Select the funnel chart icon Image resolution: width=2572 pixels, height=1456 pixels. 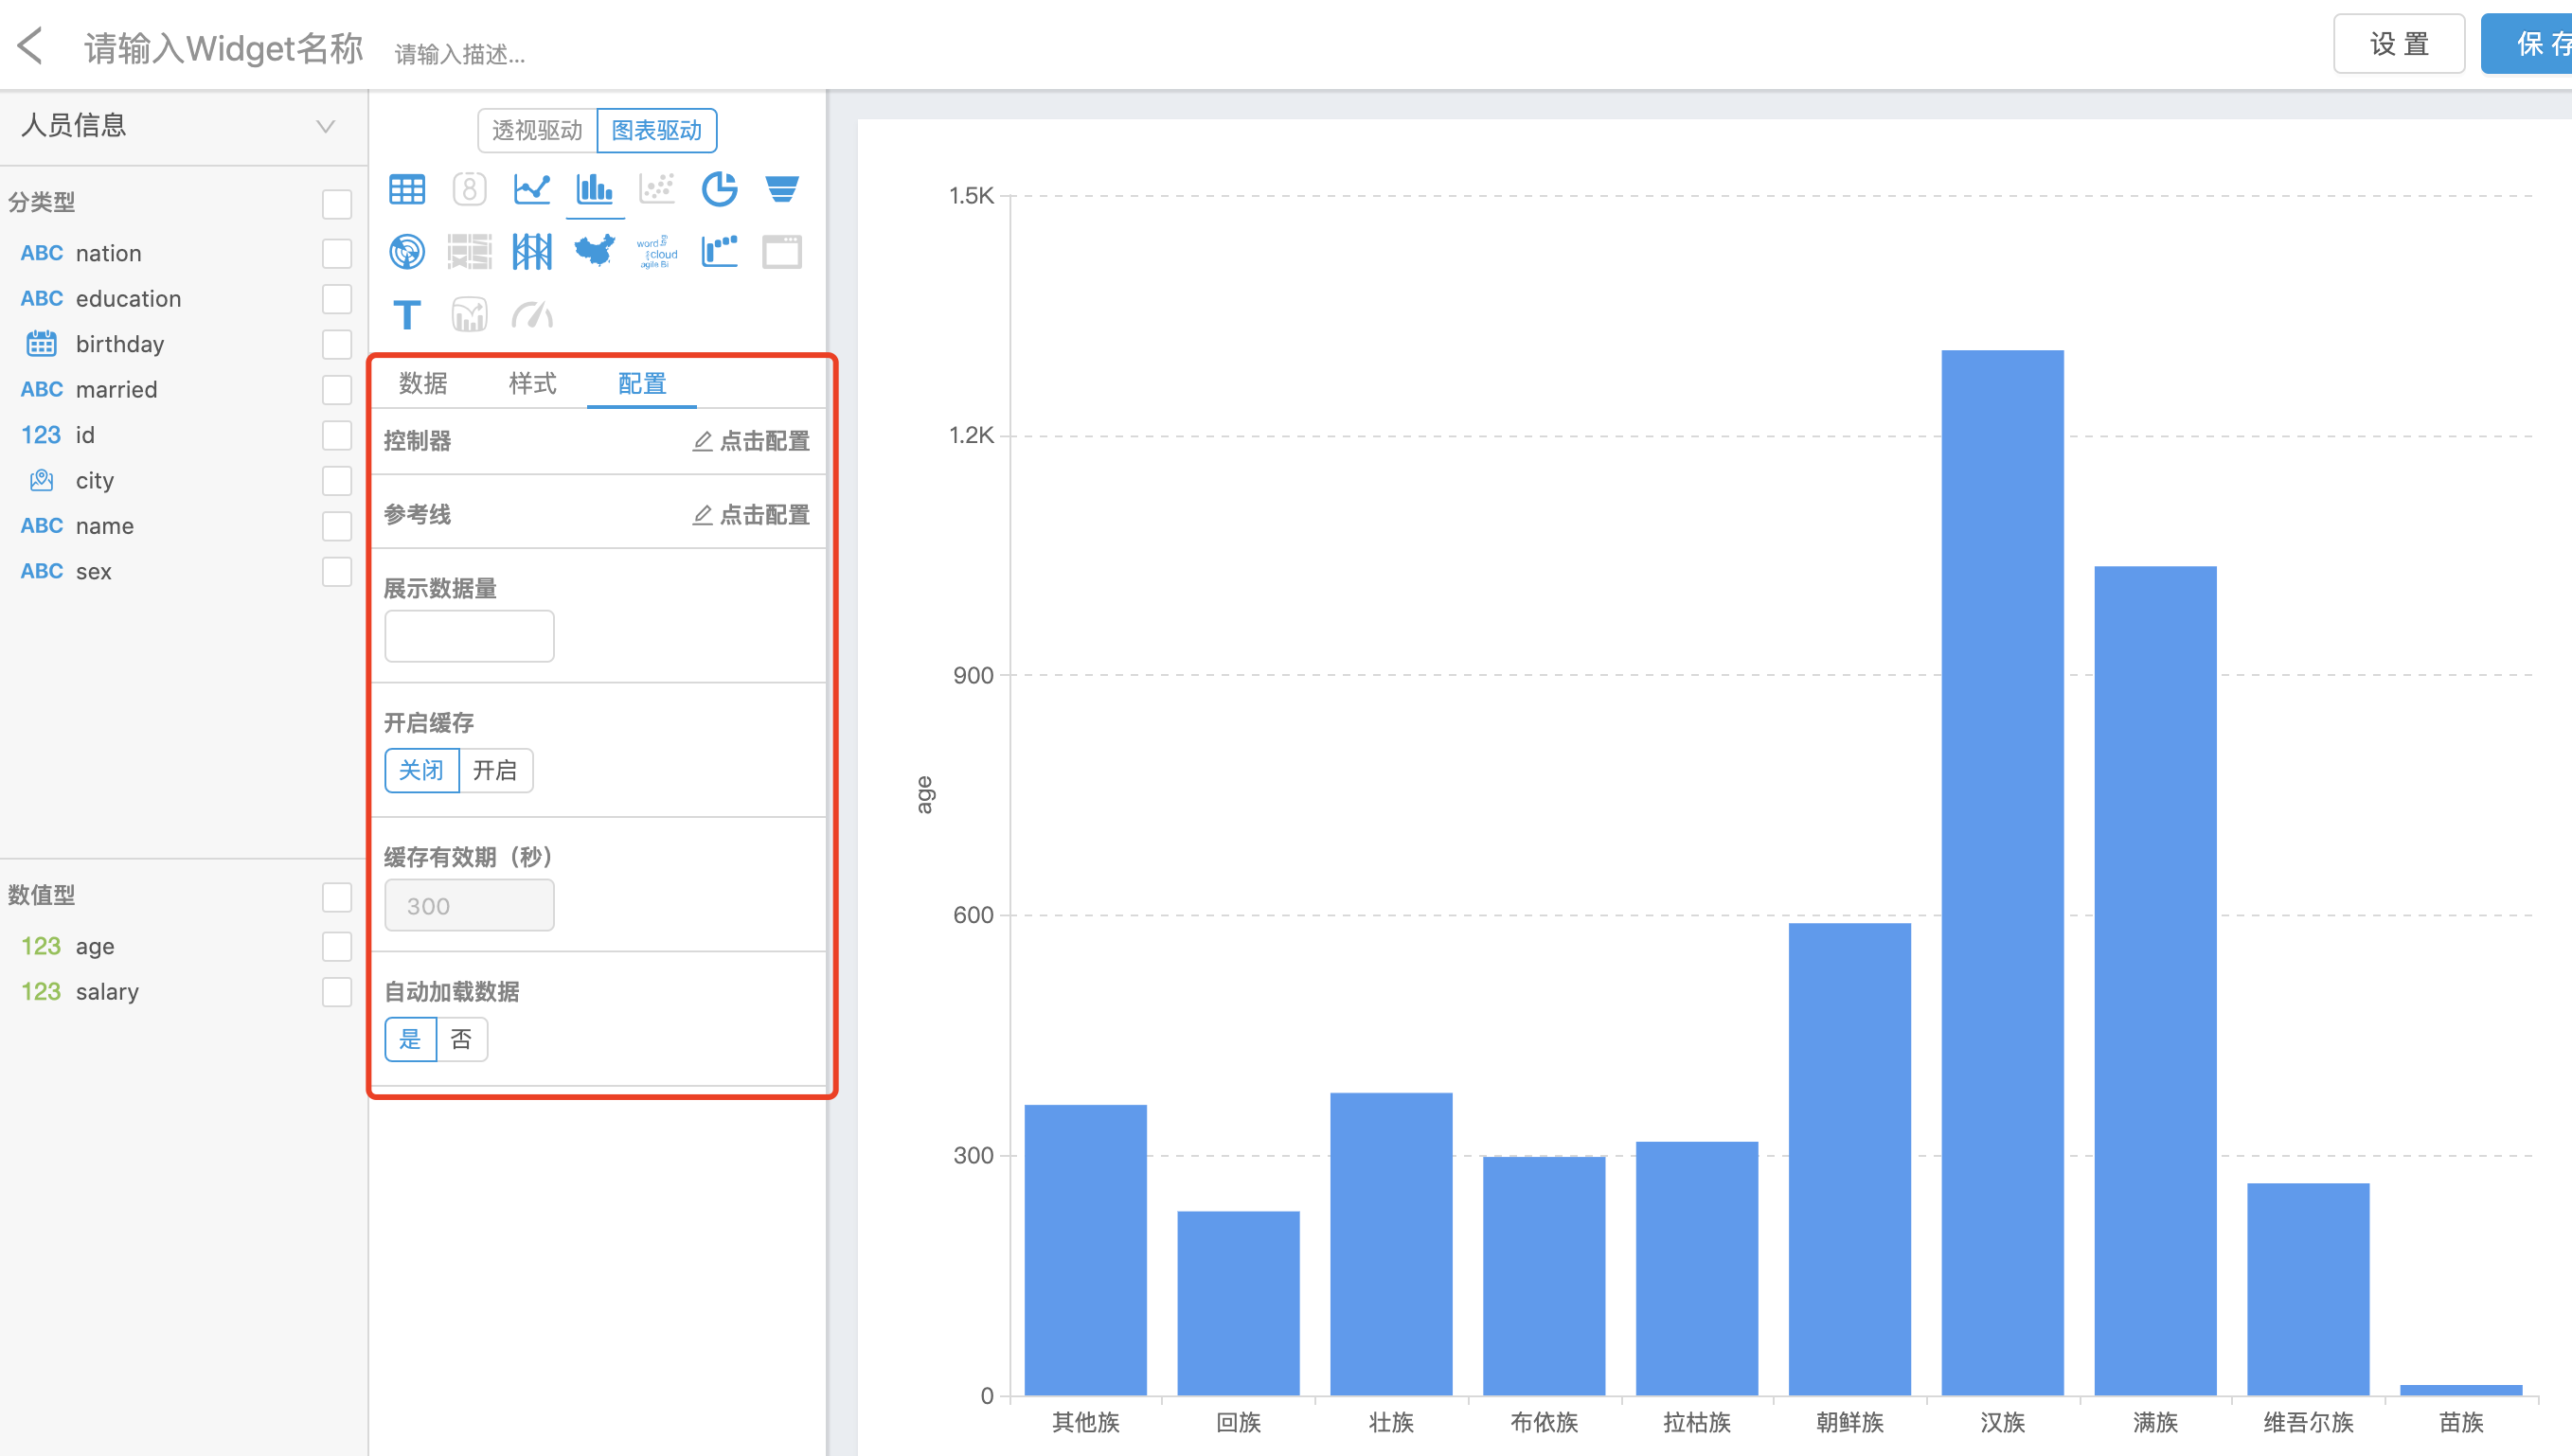tap(781, 189)
